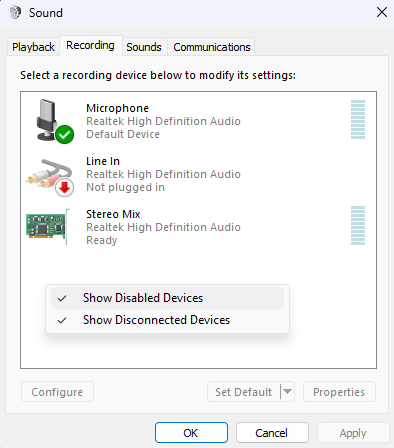
Task: Open the Communications tab
Action: pyautogui.click(x=212, y=47)
